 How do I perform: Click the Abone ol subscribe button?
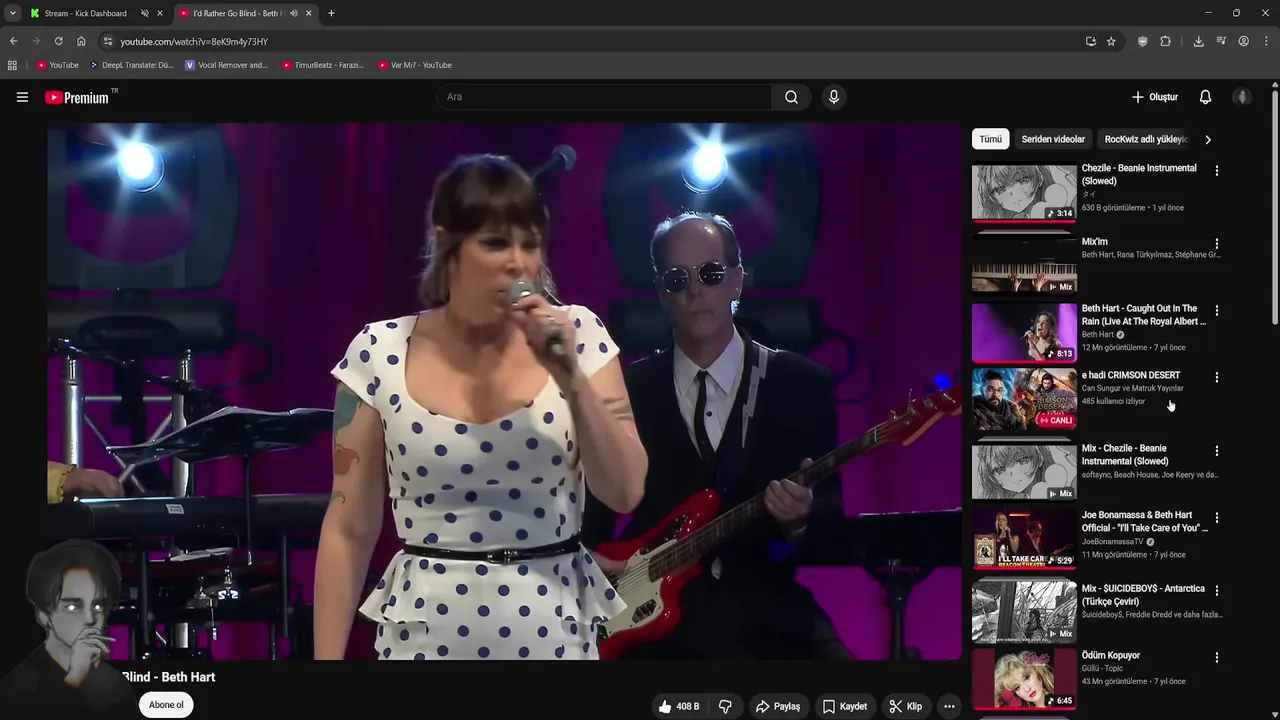pyautogui.click(x=166, y=705)
